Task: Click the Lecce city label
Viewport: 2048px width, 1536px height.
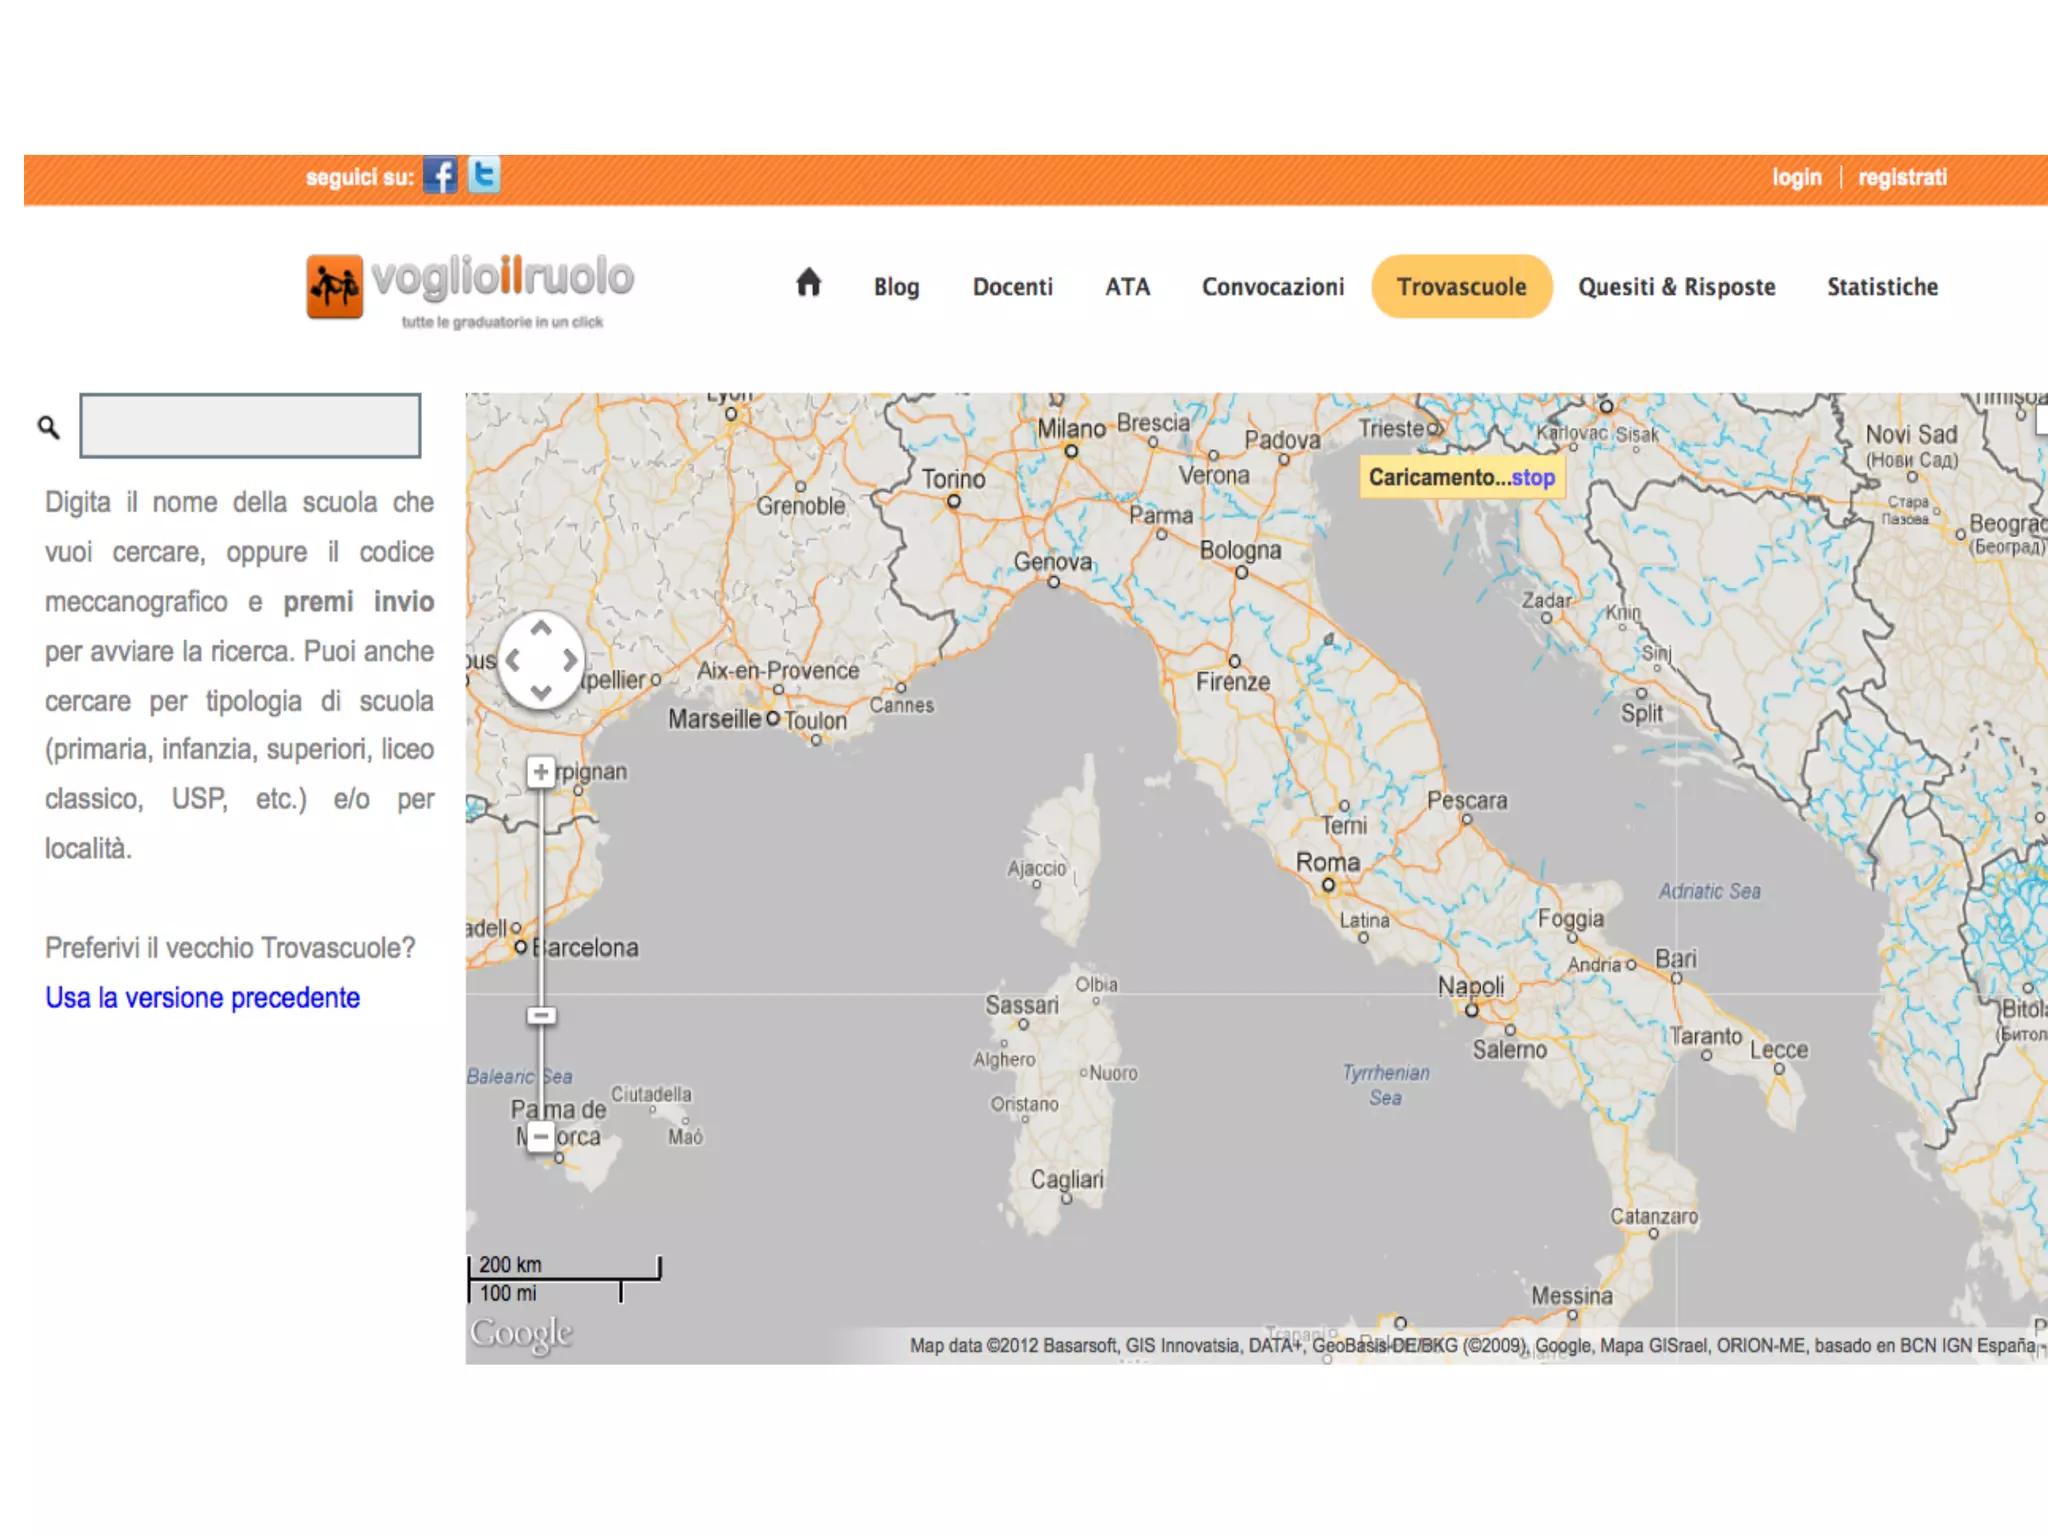Action: 1778,1050
